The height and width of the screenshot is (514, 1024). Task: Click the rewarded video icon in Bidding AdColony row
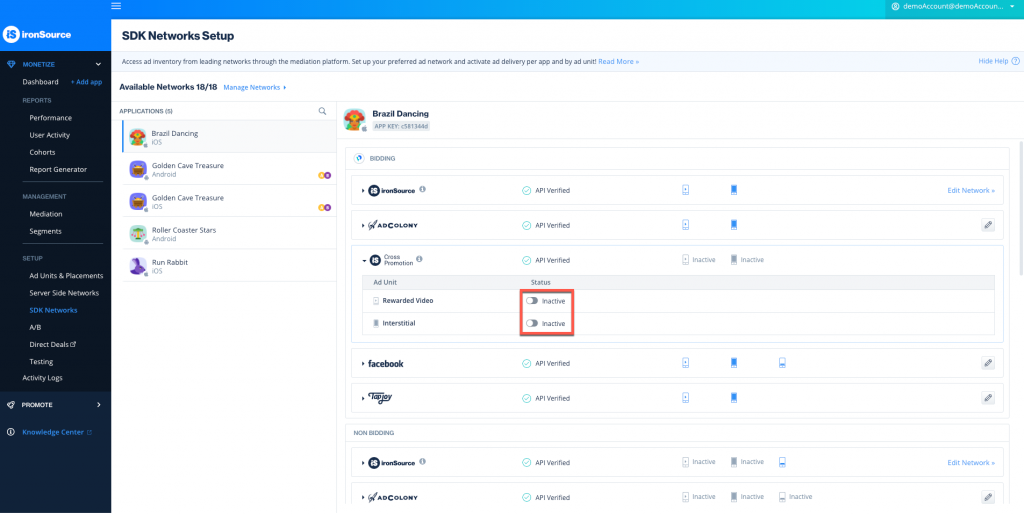pos(686,225)
